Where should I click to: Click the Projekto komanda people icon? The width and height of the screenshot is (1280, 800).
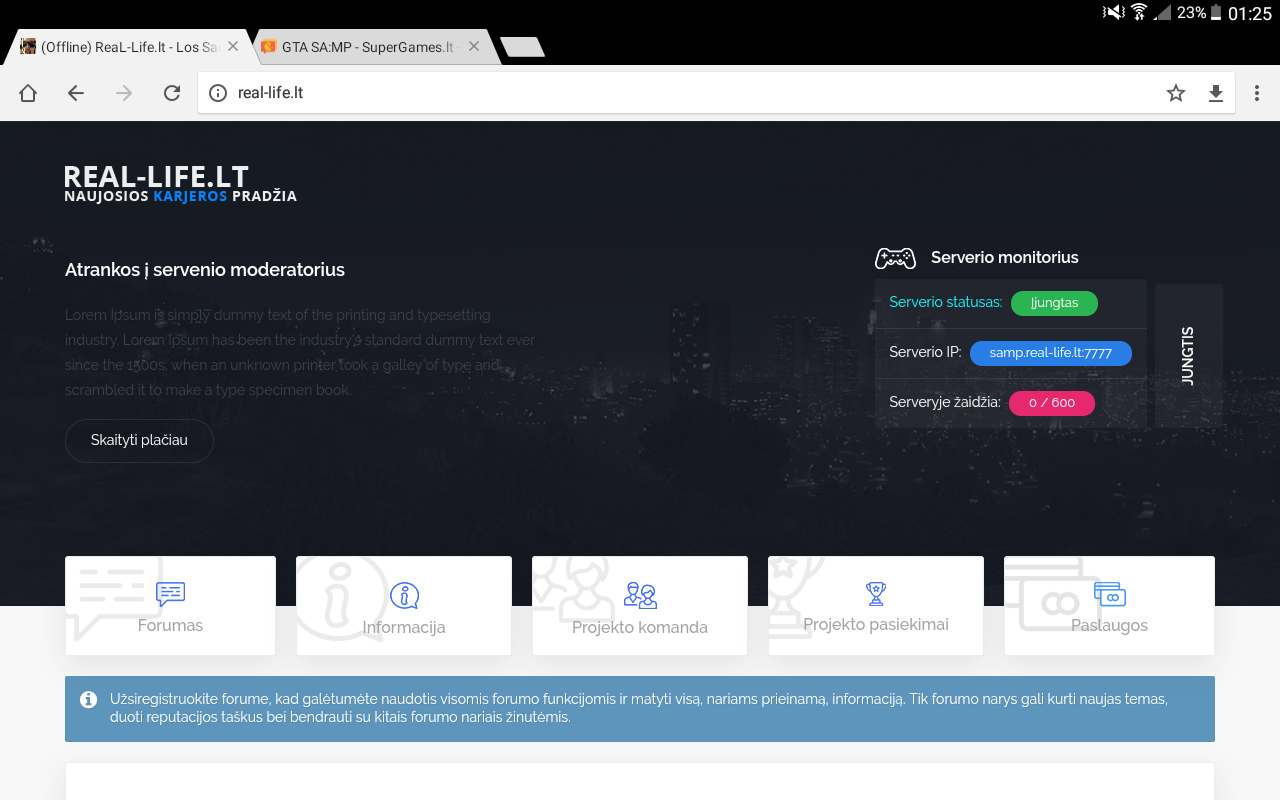[x=640, y=596]
